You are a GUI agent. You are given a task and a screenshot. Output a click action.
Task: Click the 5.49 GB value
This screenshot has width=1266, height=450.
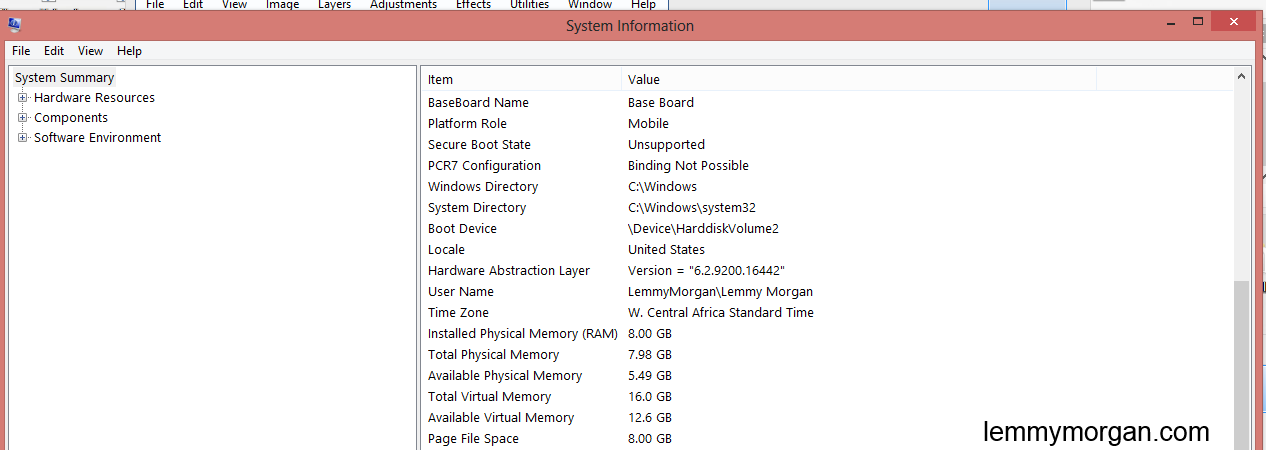650,376
